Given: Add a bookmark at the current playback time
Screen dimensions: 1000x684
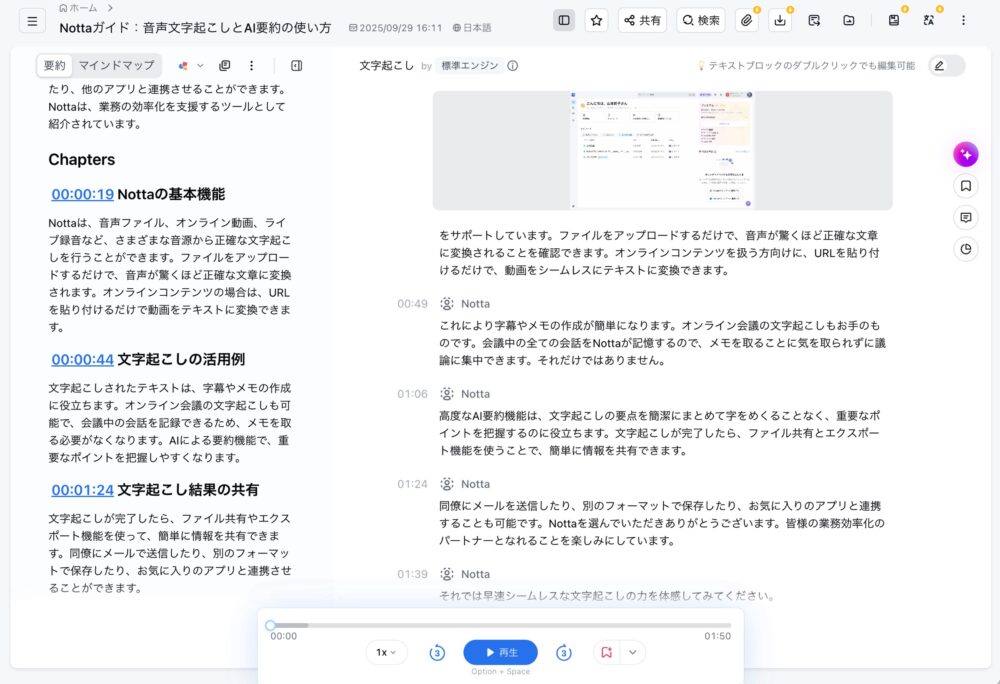Looking at the screenshot, I should 606,653.
